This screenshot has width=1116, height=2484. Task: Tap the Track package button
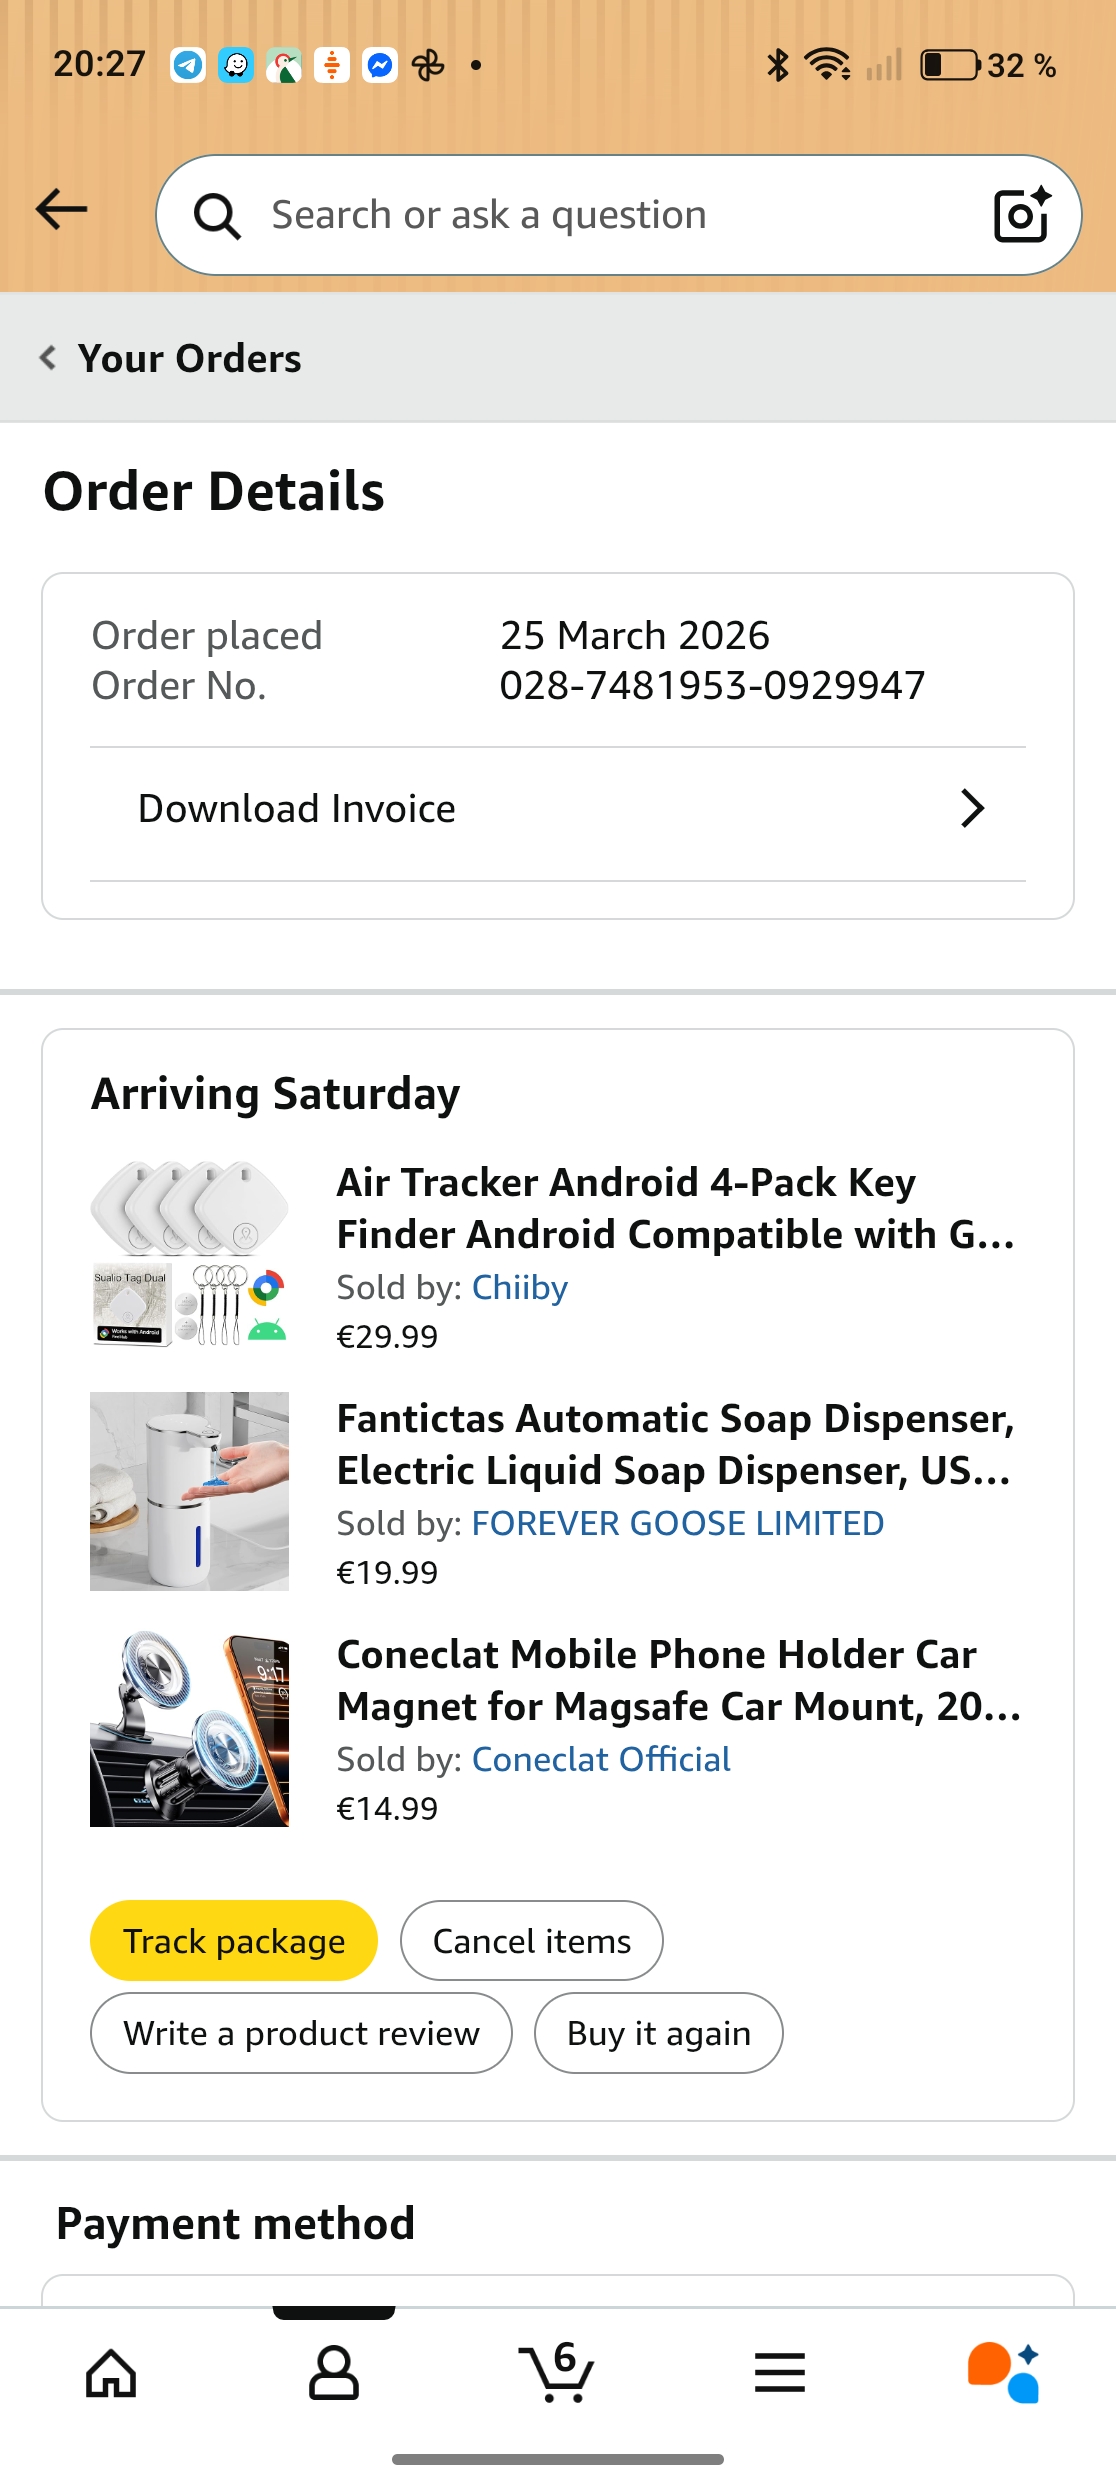[234, 1940]
